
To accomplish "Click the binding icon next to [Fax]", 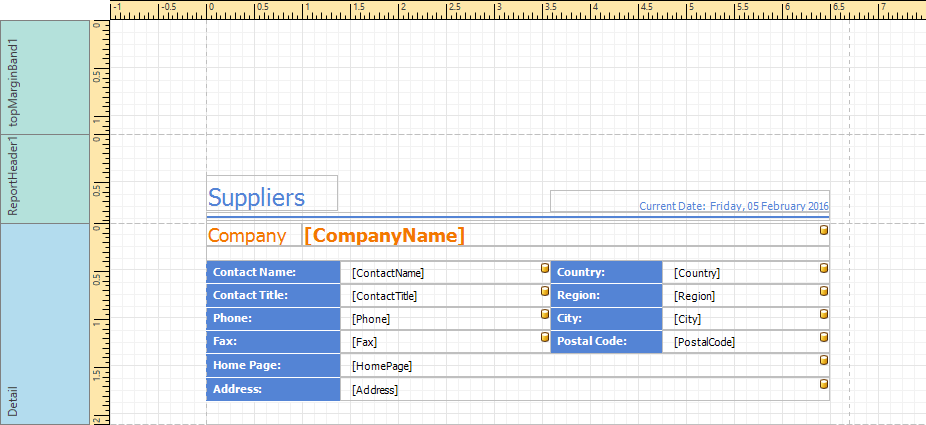I will [x=545, y=337].
